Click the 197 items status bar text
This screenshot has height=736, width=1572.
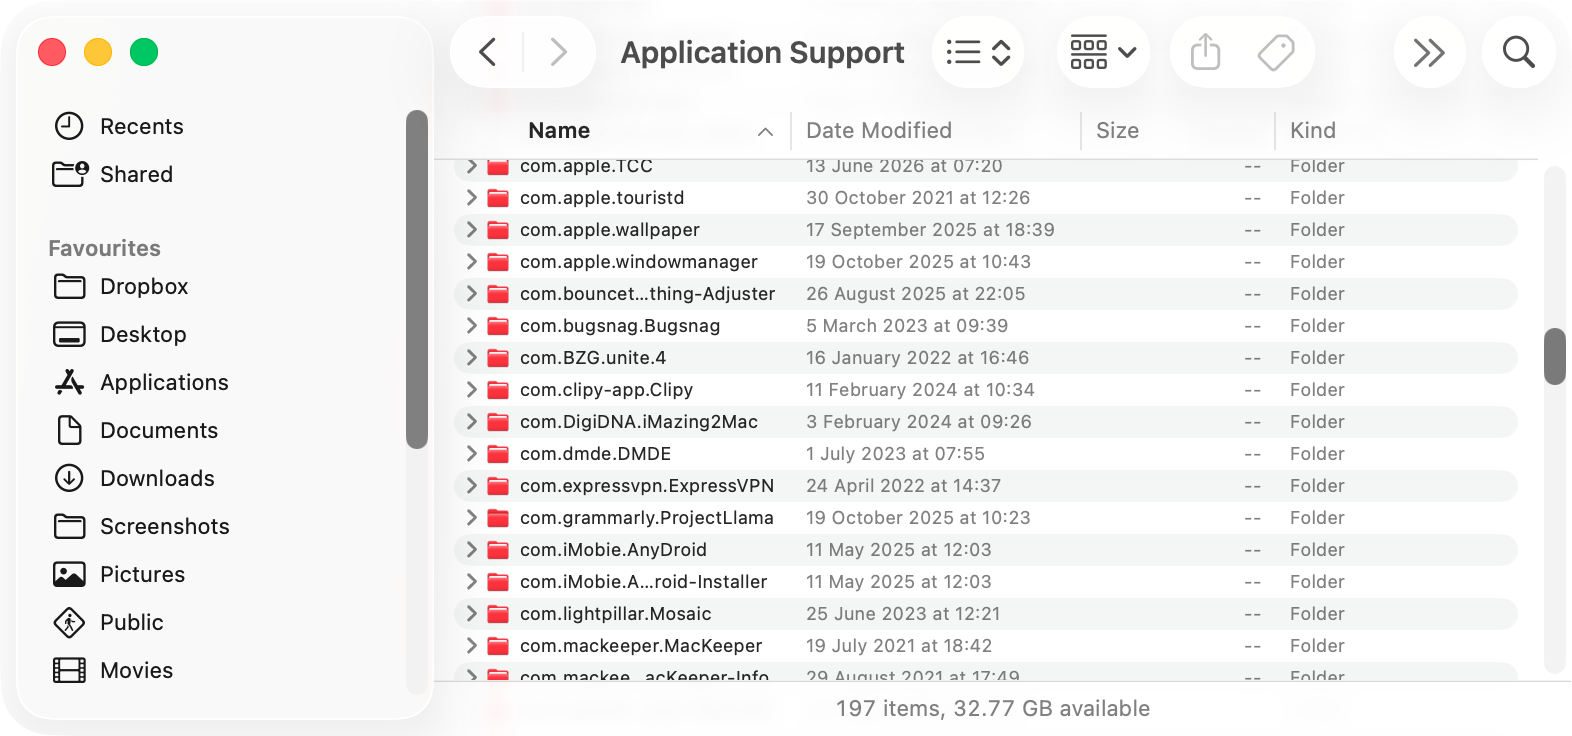[x=993, y=709]
